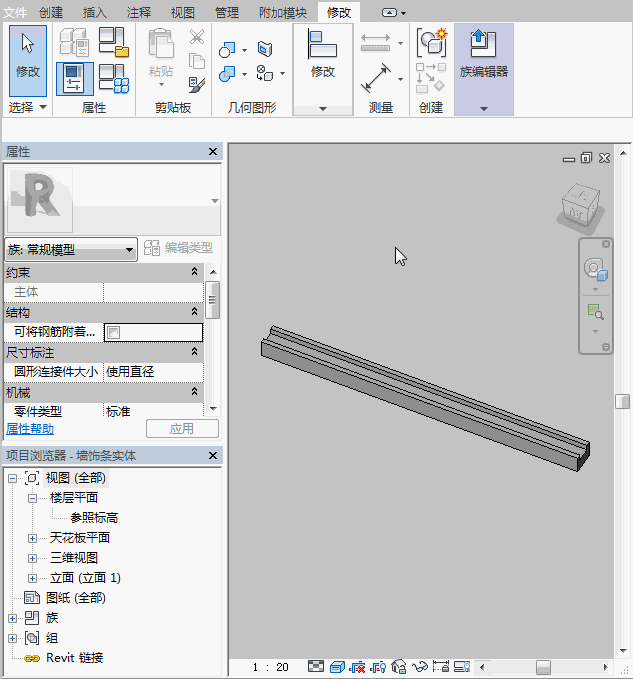Select the Split Face tool
The image size is (633, 679).
pos(265,49)
